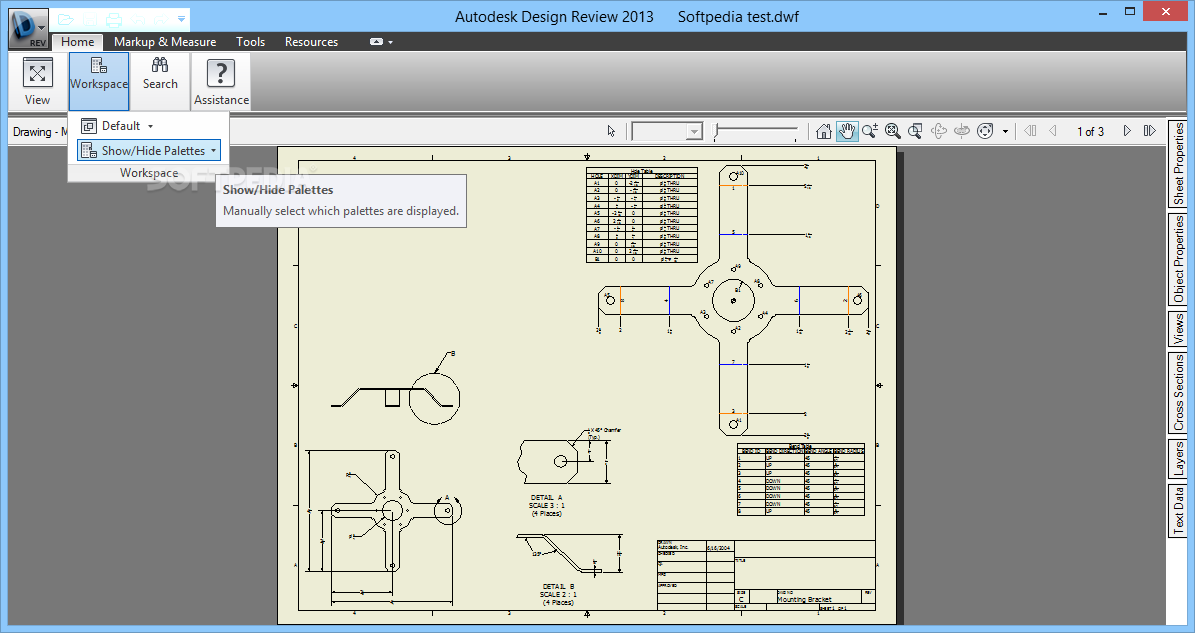Click the center circle of the bracket view
Viewport: 1195px width, 633px height.
(733, 300)
